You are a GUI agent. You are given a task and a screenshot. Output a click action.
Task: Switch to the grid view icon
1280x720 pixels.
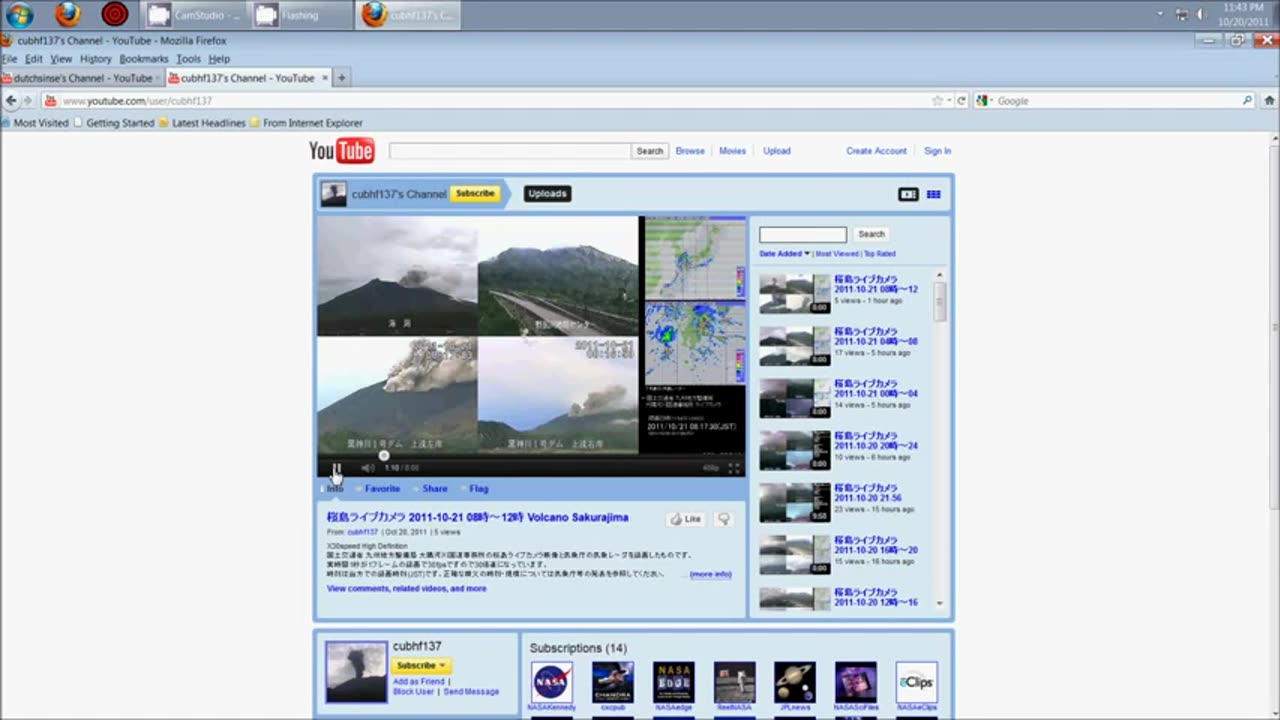tap(933, 194)
